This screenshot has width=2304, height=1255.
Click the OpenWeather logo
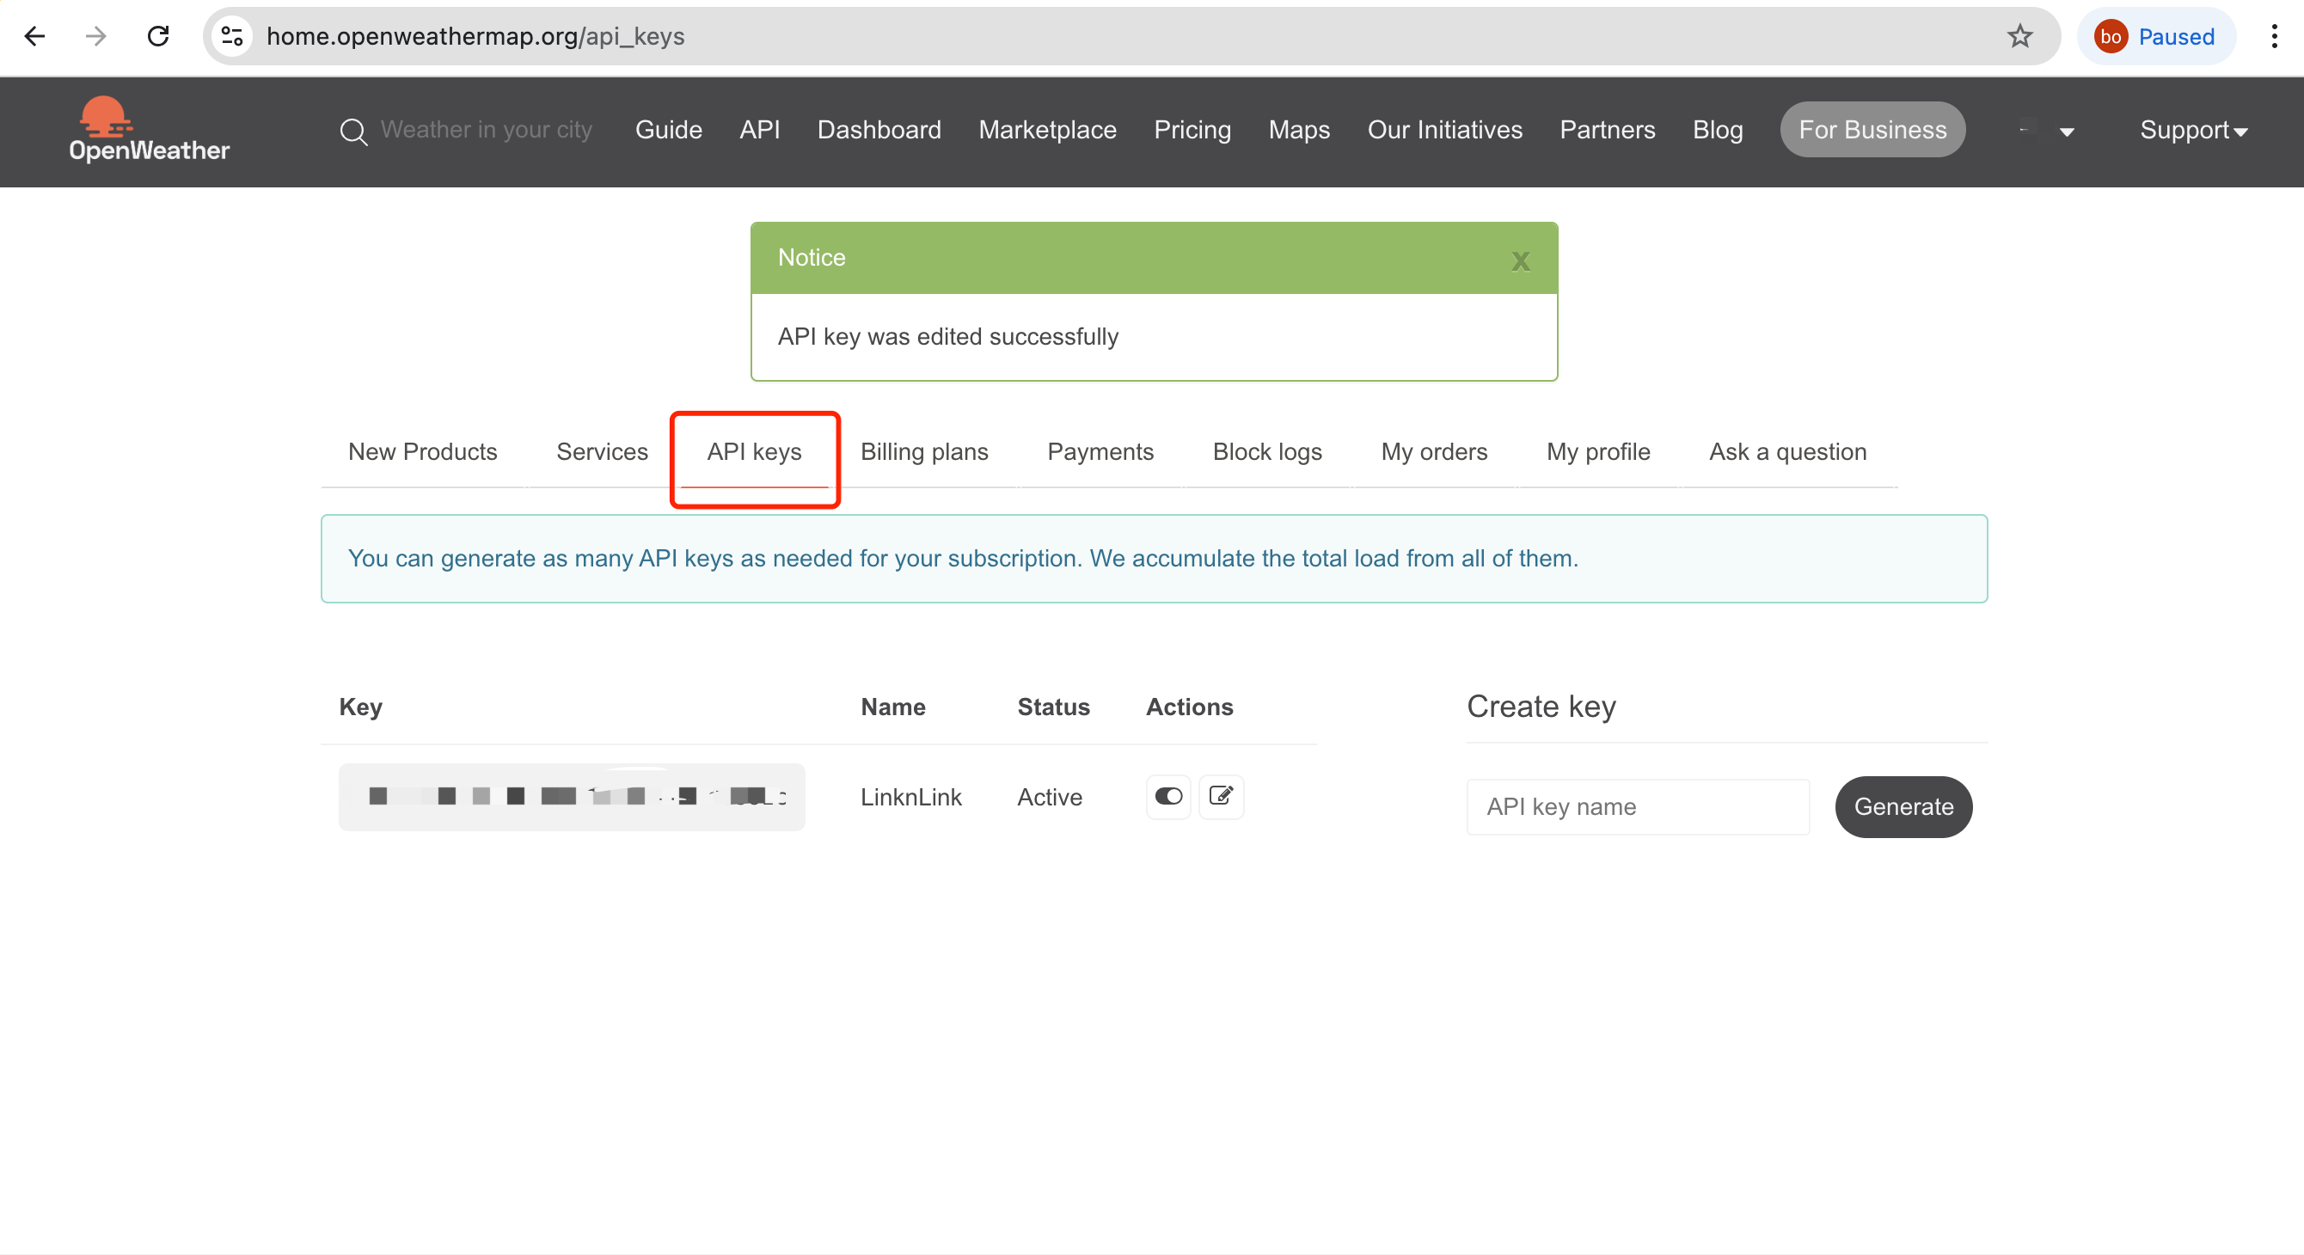(x=149, y=130)
